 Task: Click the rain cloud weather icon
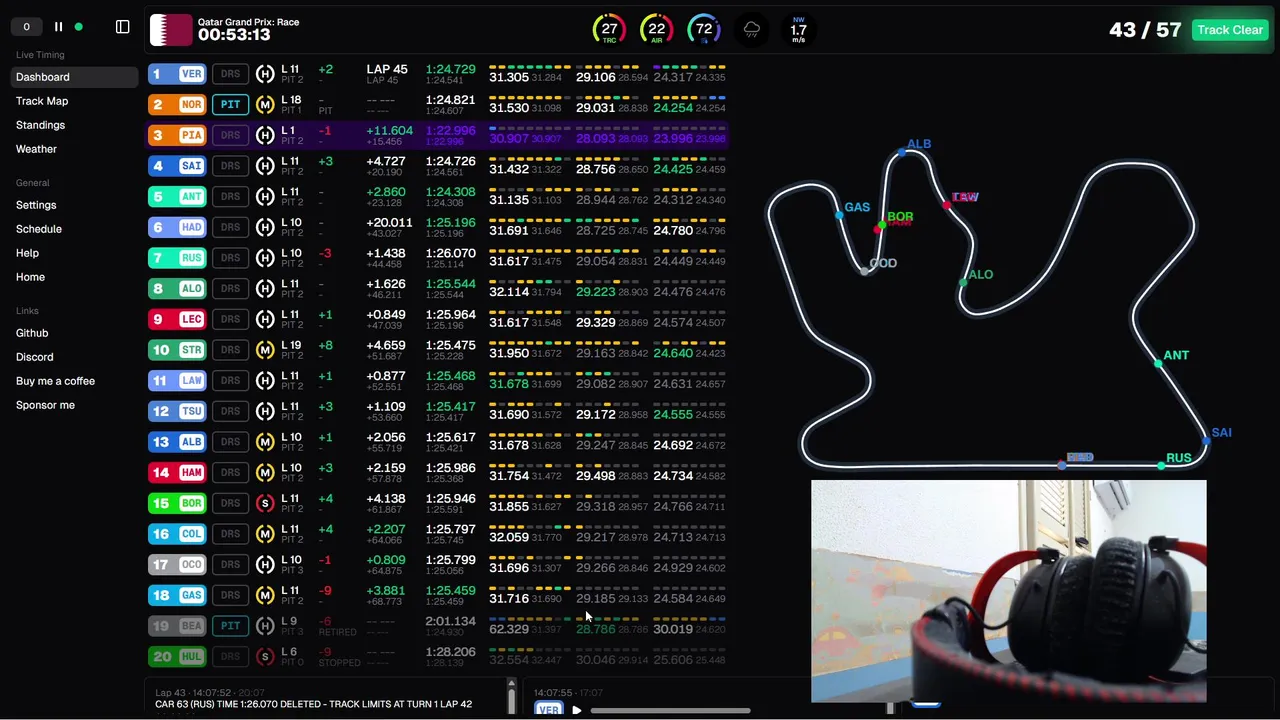point(752,30)
